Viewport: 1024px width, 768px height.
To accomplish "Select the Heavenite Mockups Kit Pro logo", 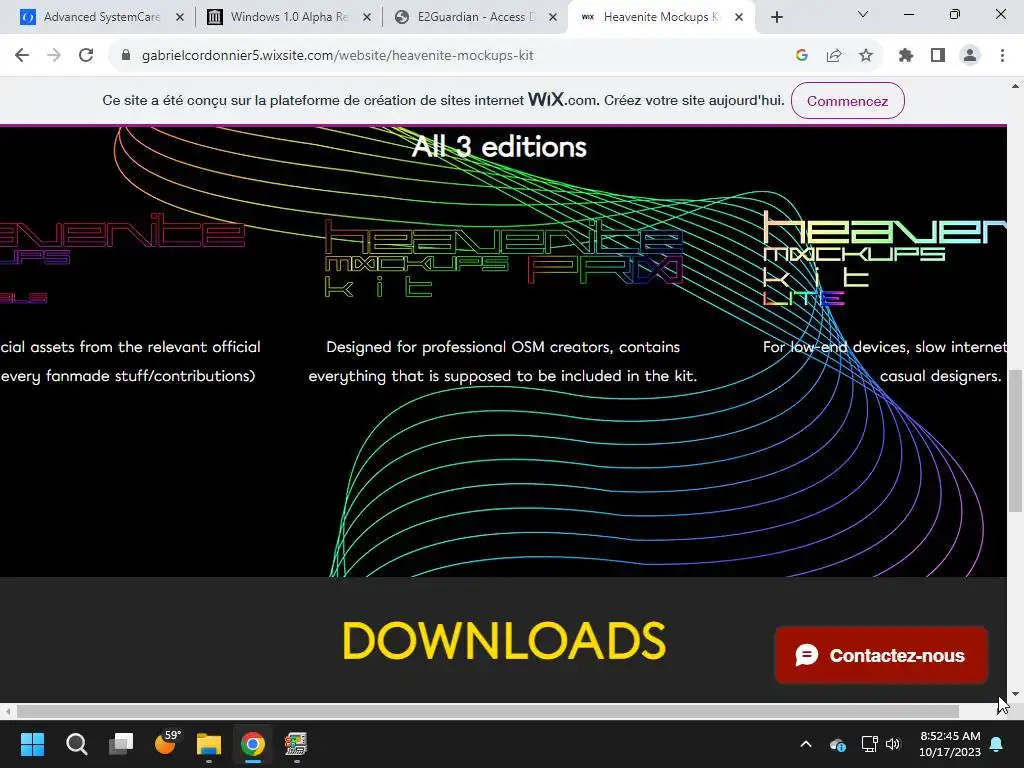I will [x=504, y=259].
